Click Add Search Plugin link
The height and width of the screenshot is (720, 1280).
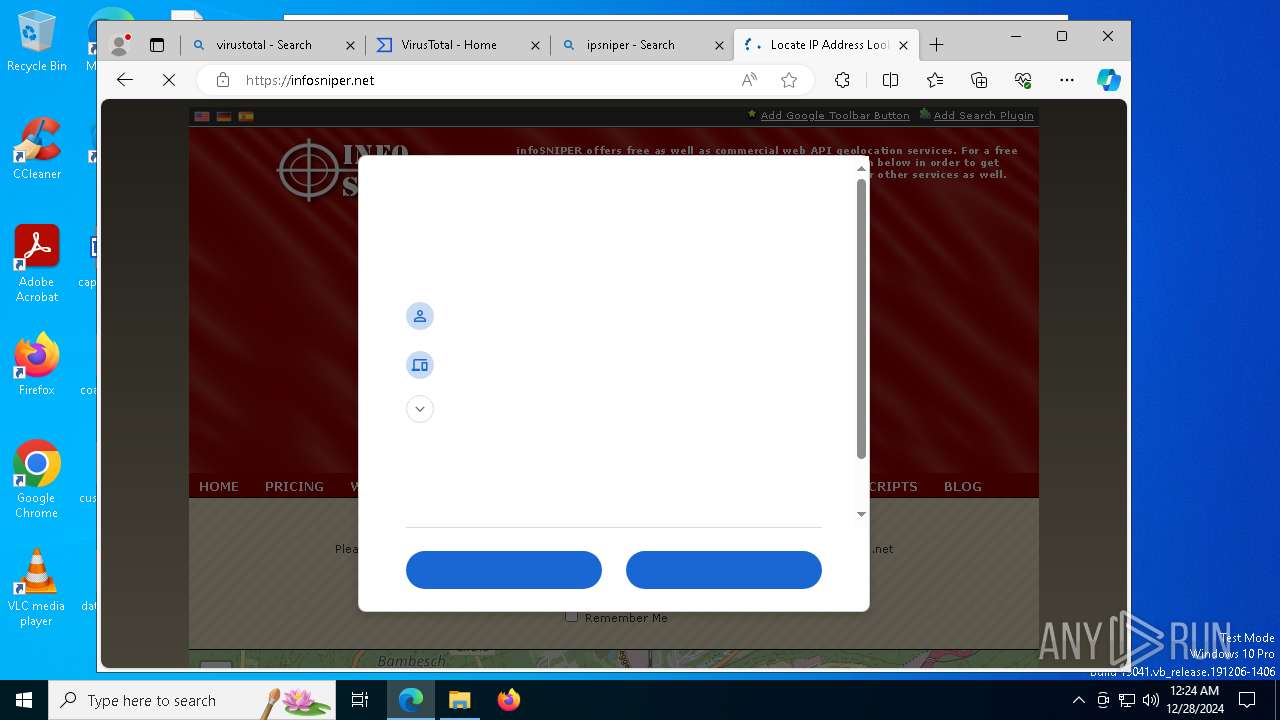coord(983,116)
